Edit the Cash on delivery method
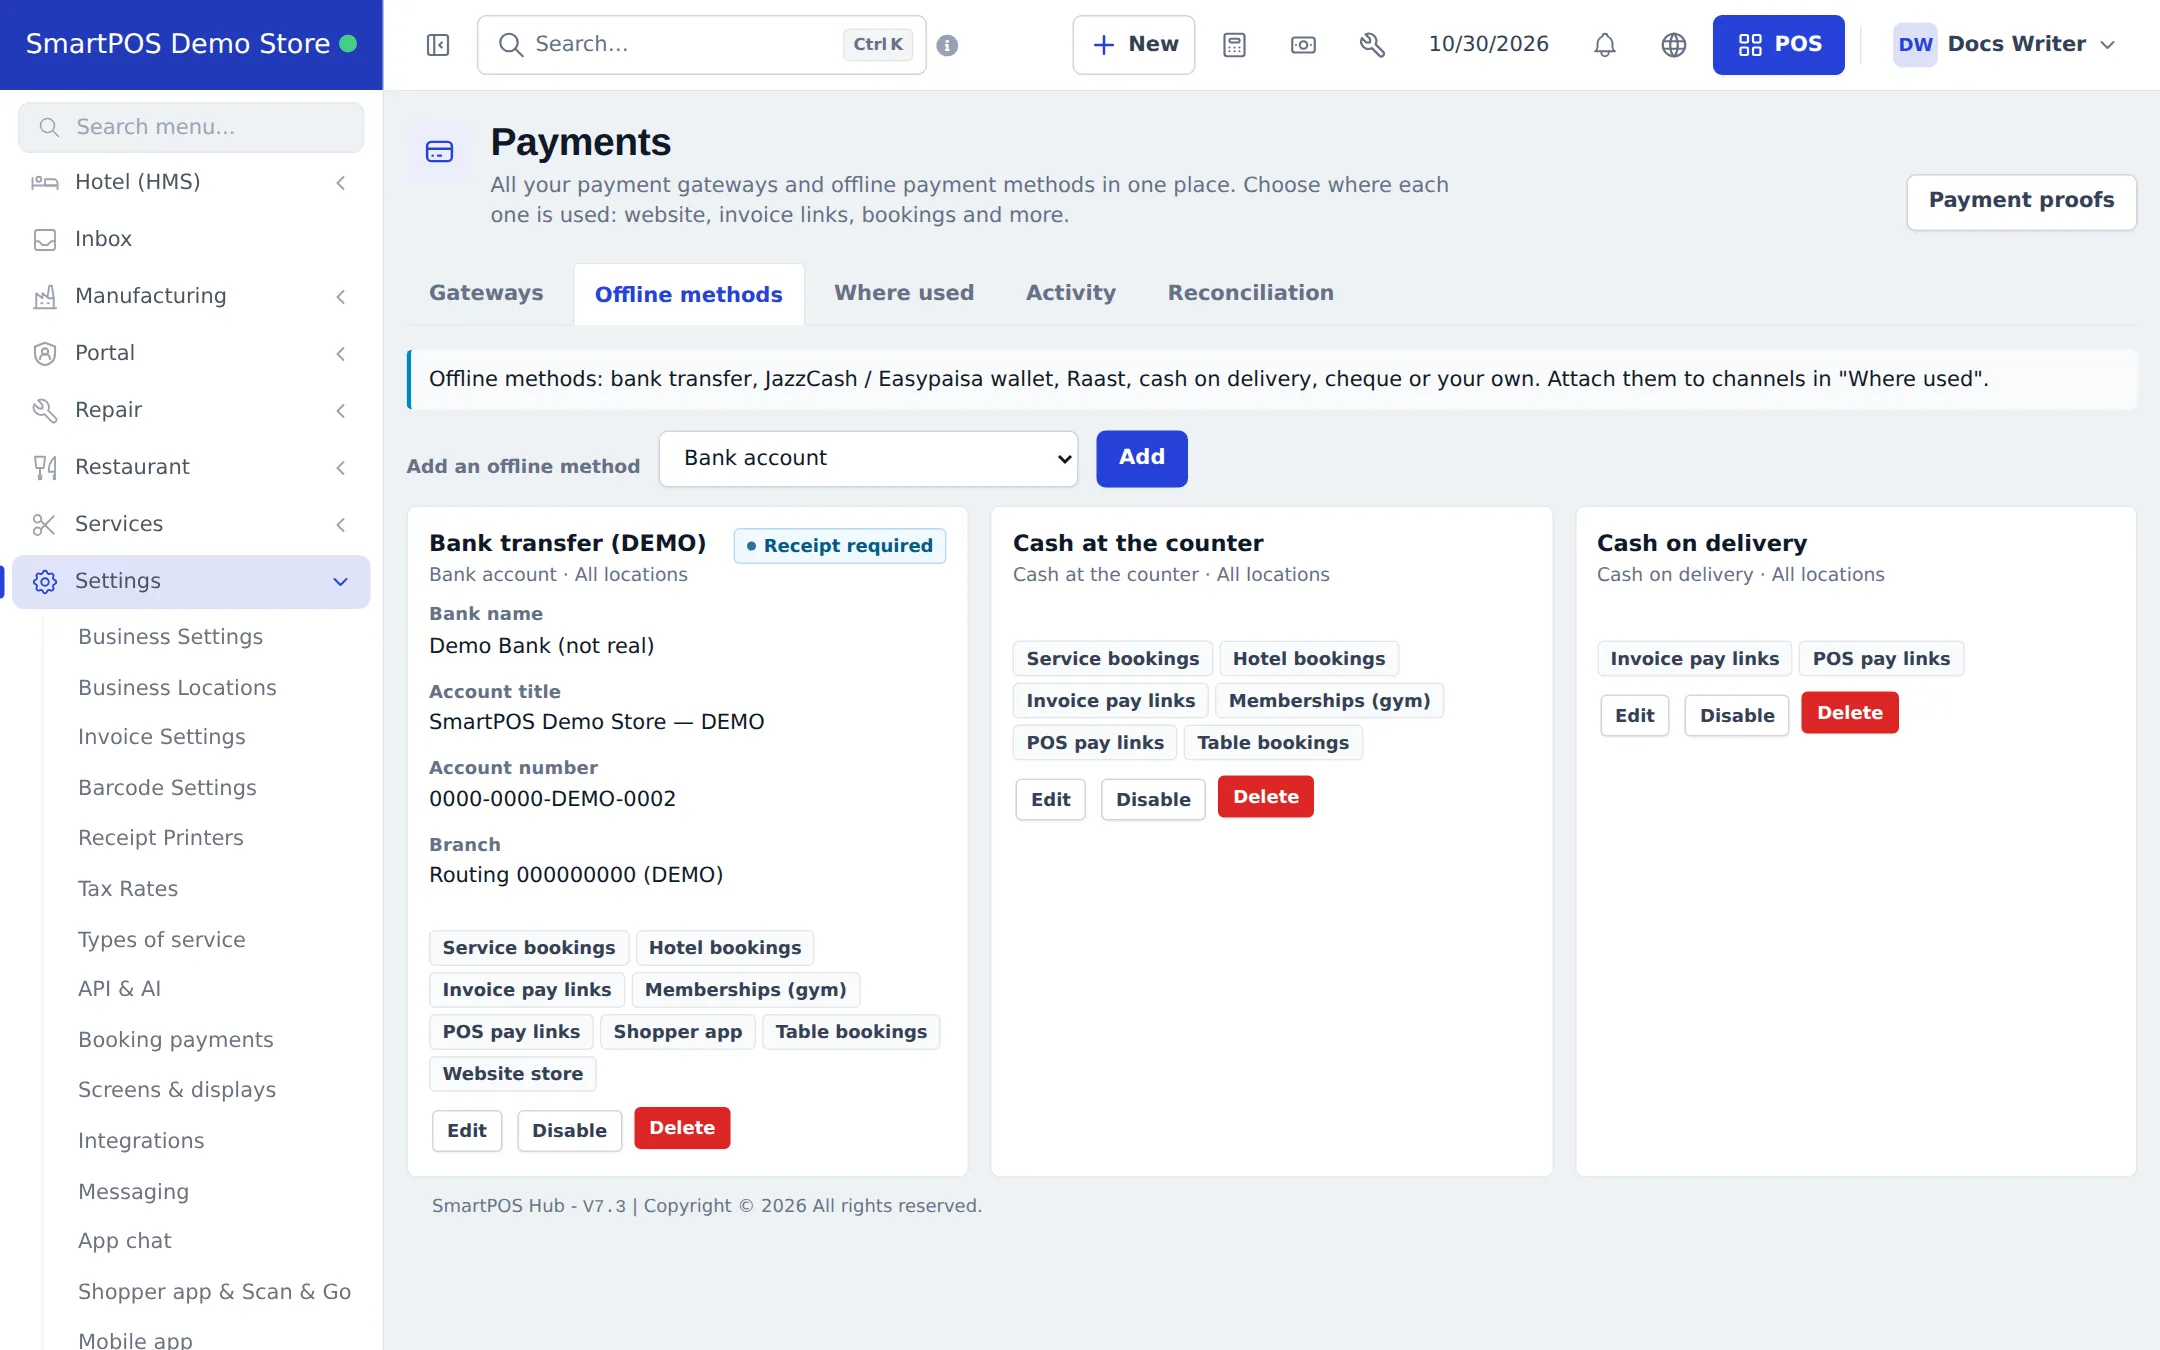 click(x=1634, y=715)
